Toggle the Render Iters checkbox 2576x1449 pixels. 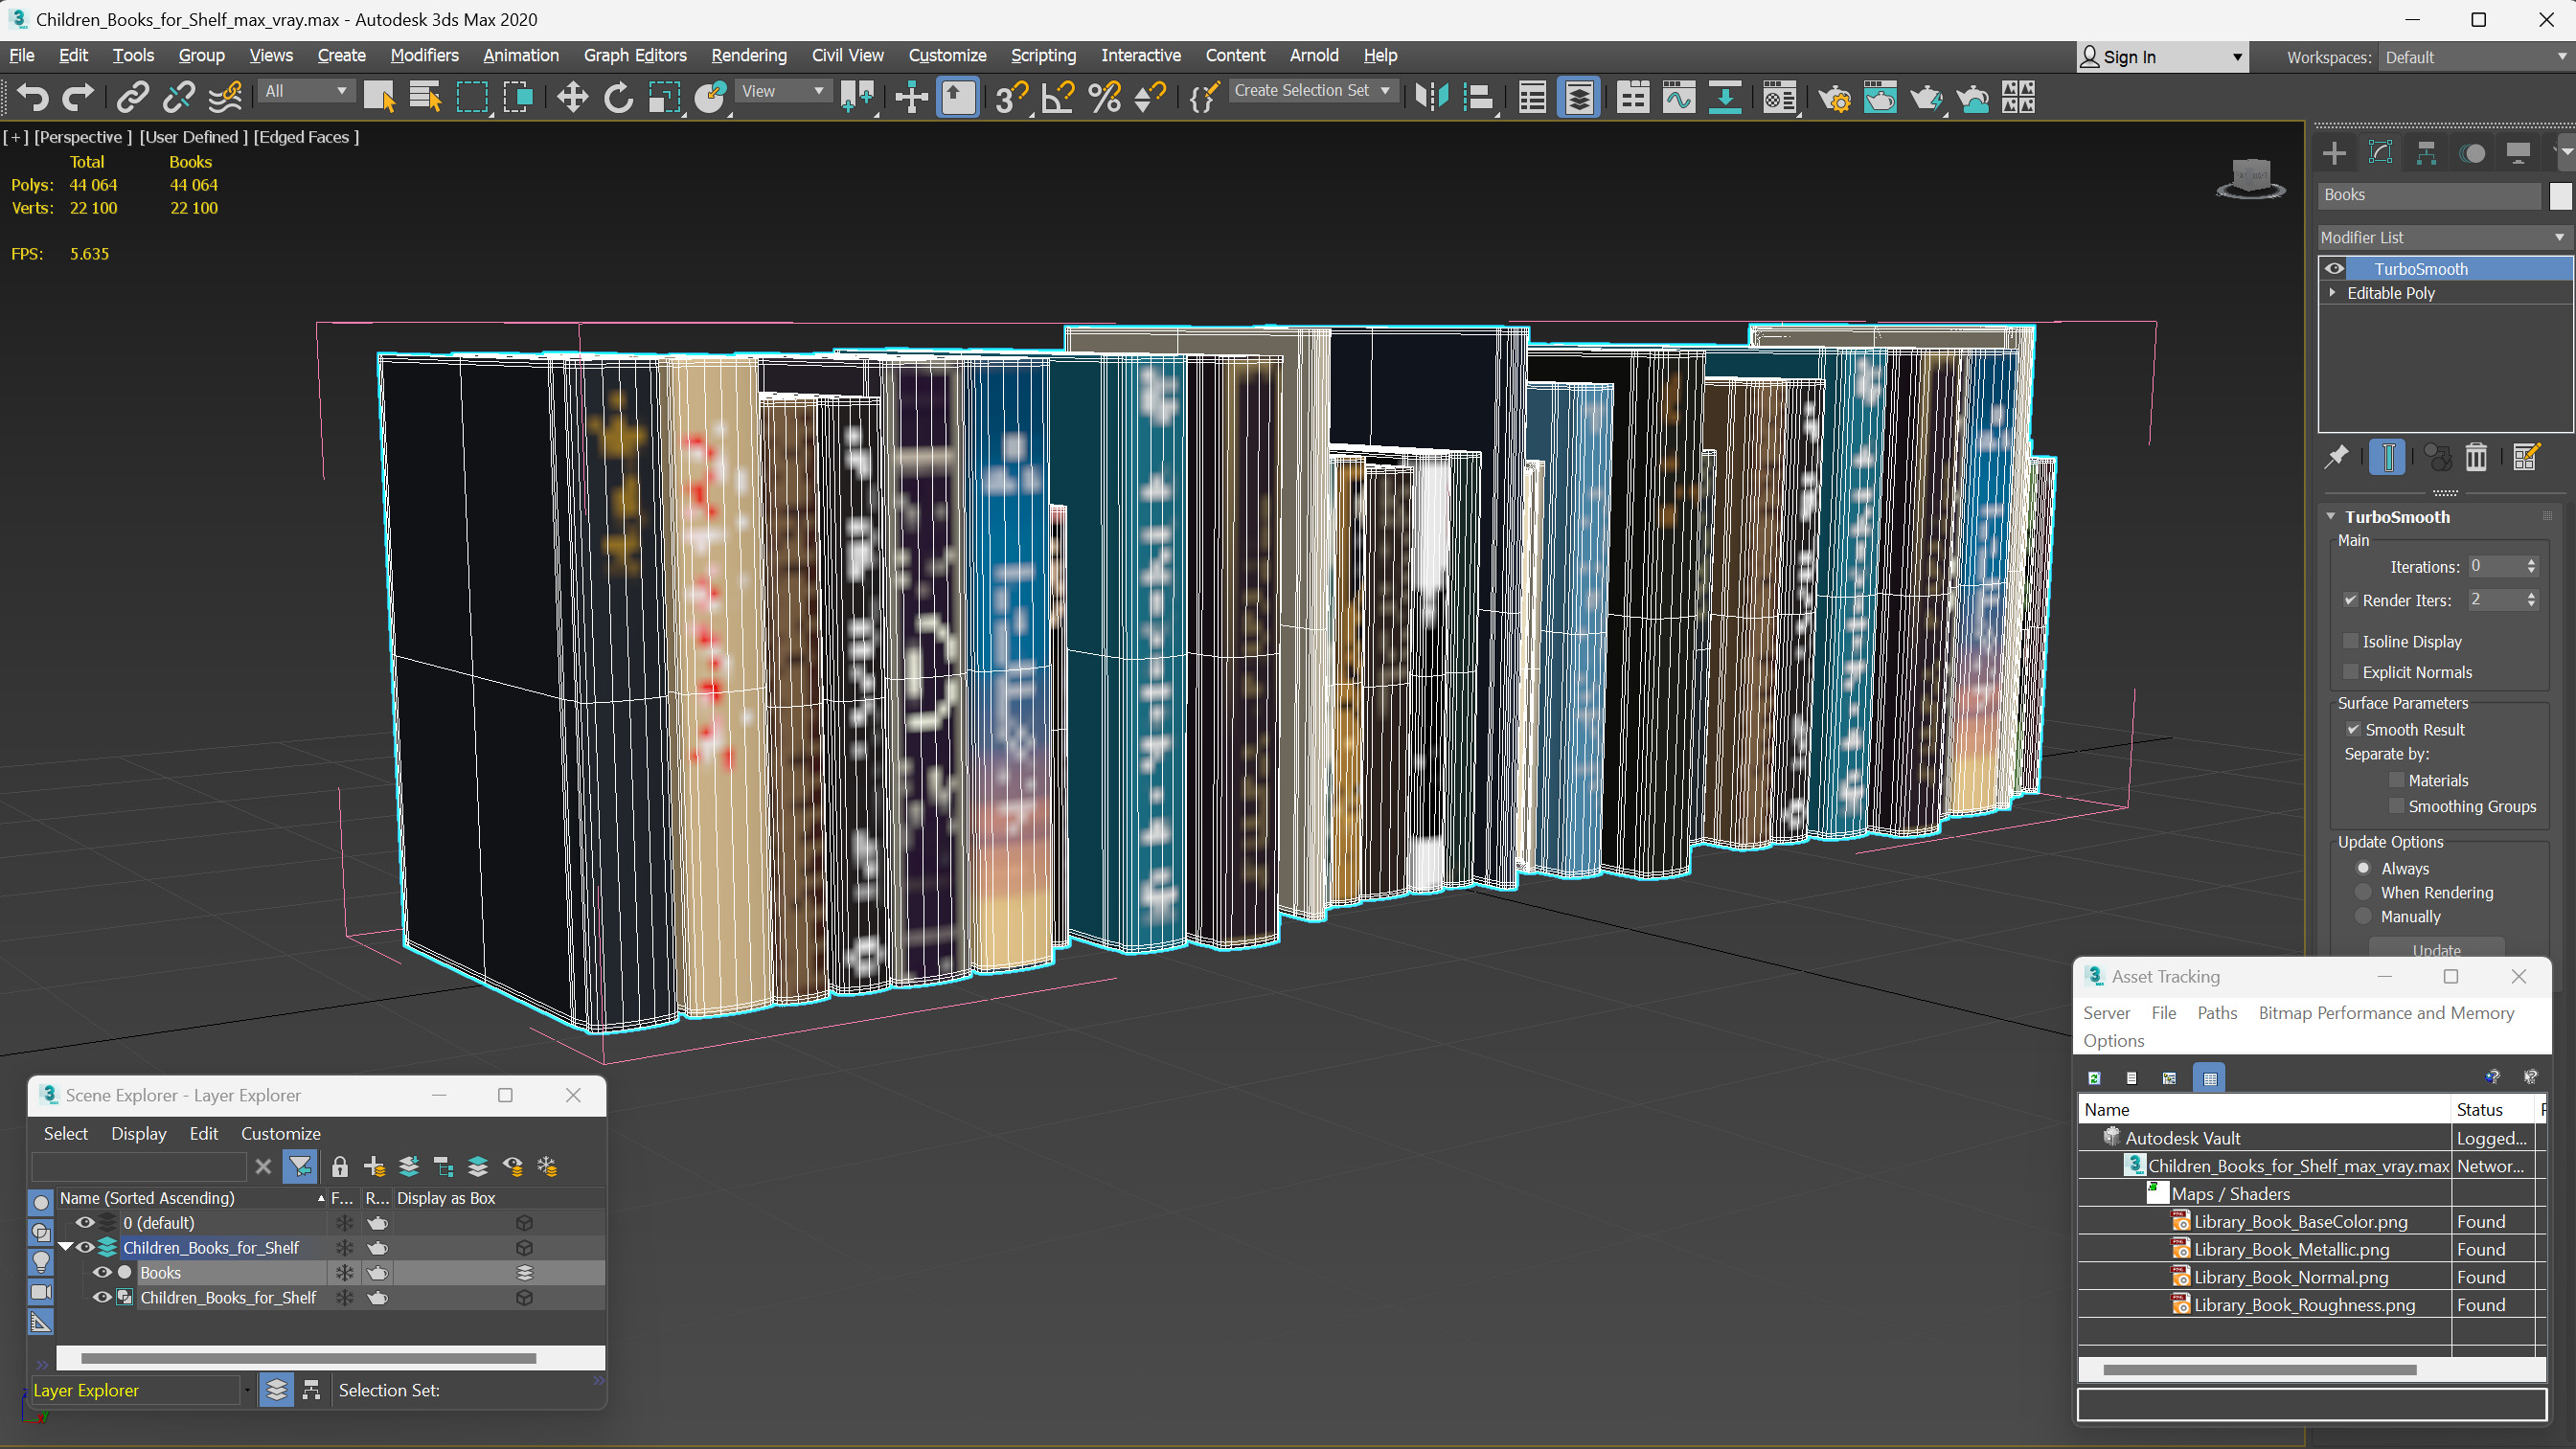pos(2351,600)
